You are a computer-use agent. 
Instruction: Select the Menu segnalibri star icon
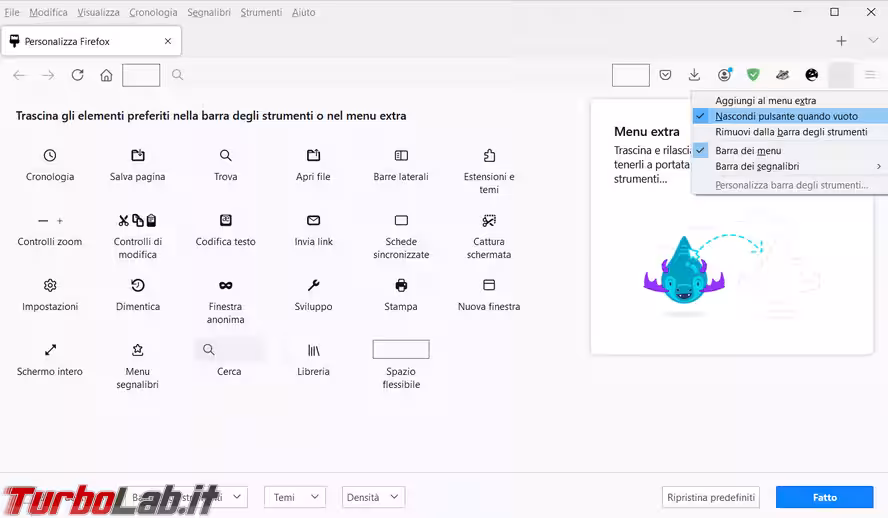[138, 350]
